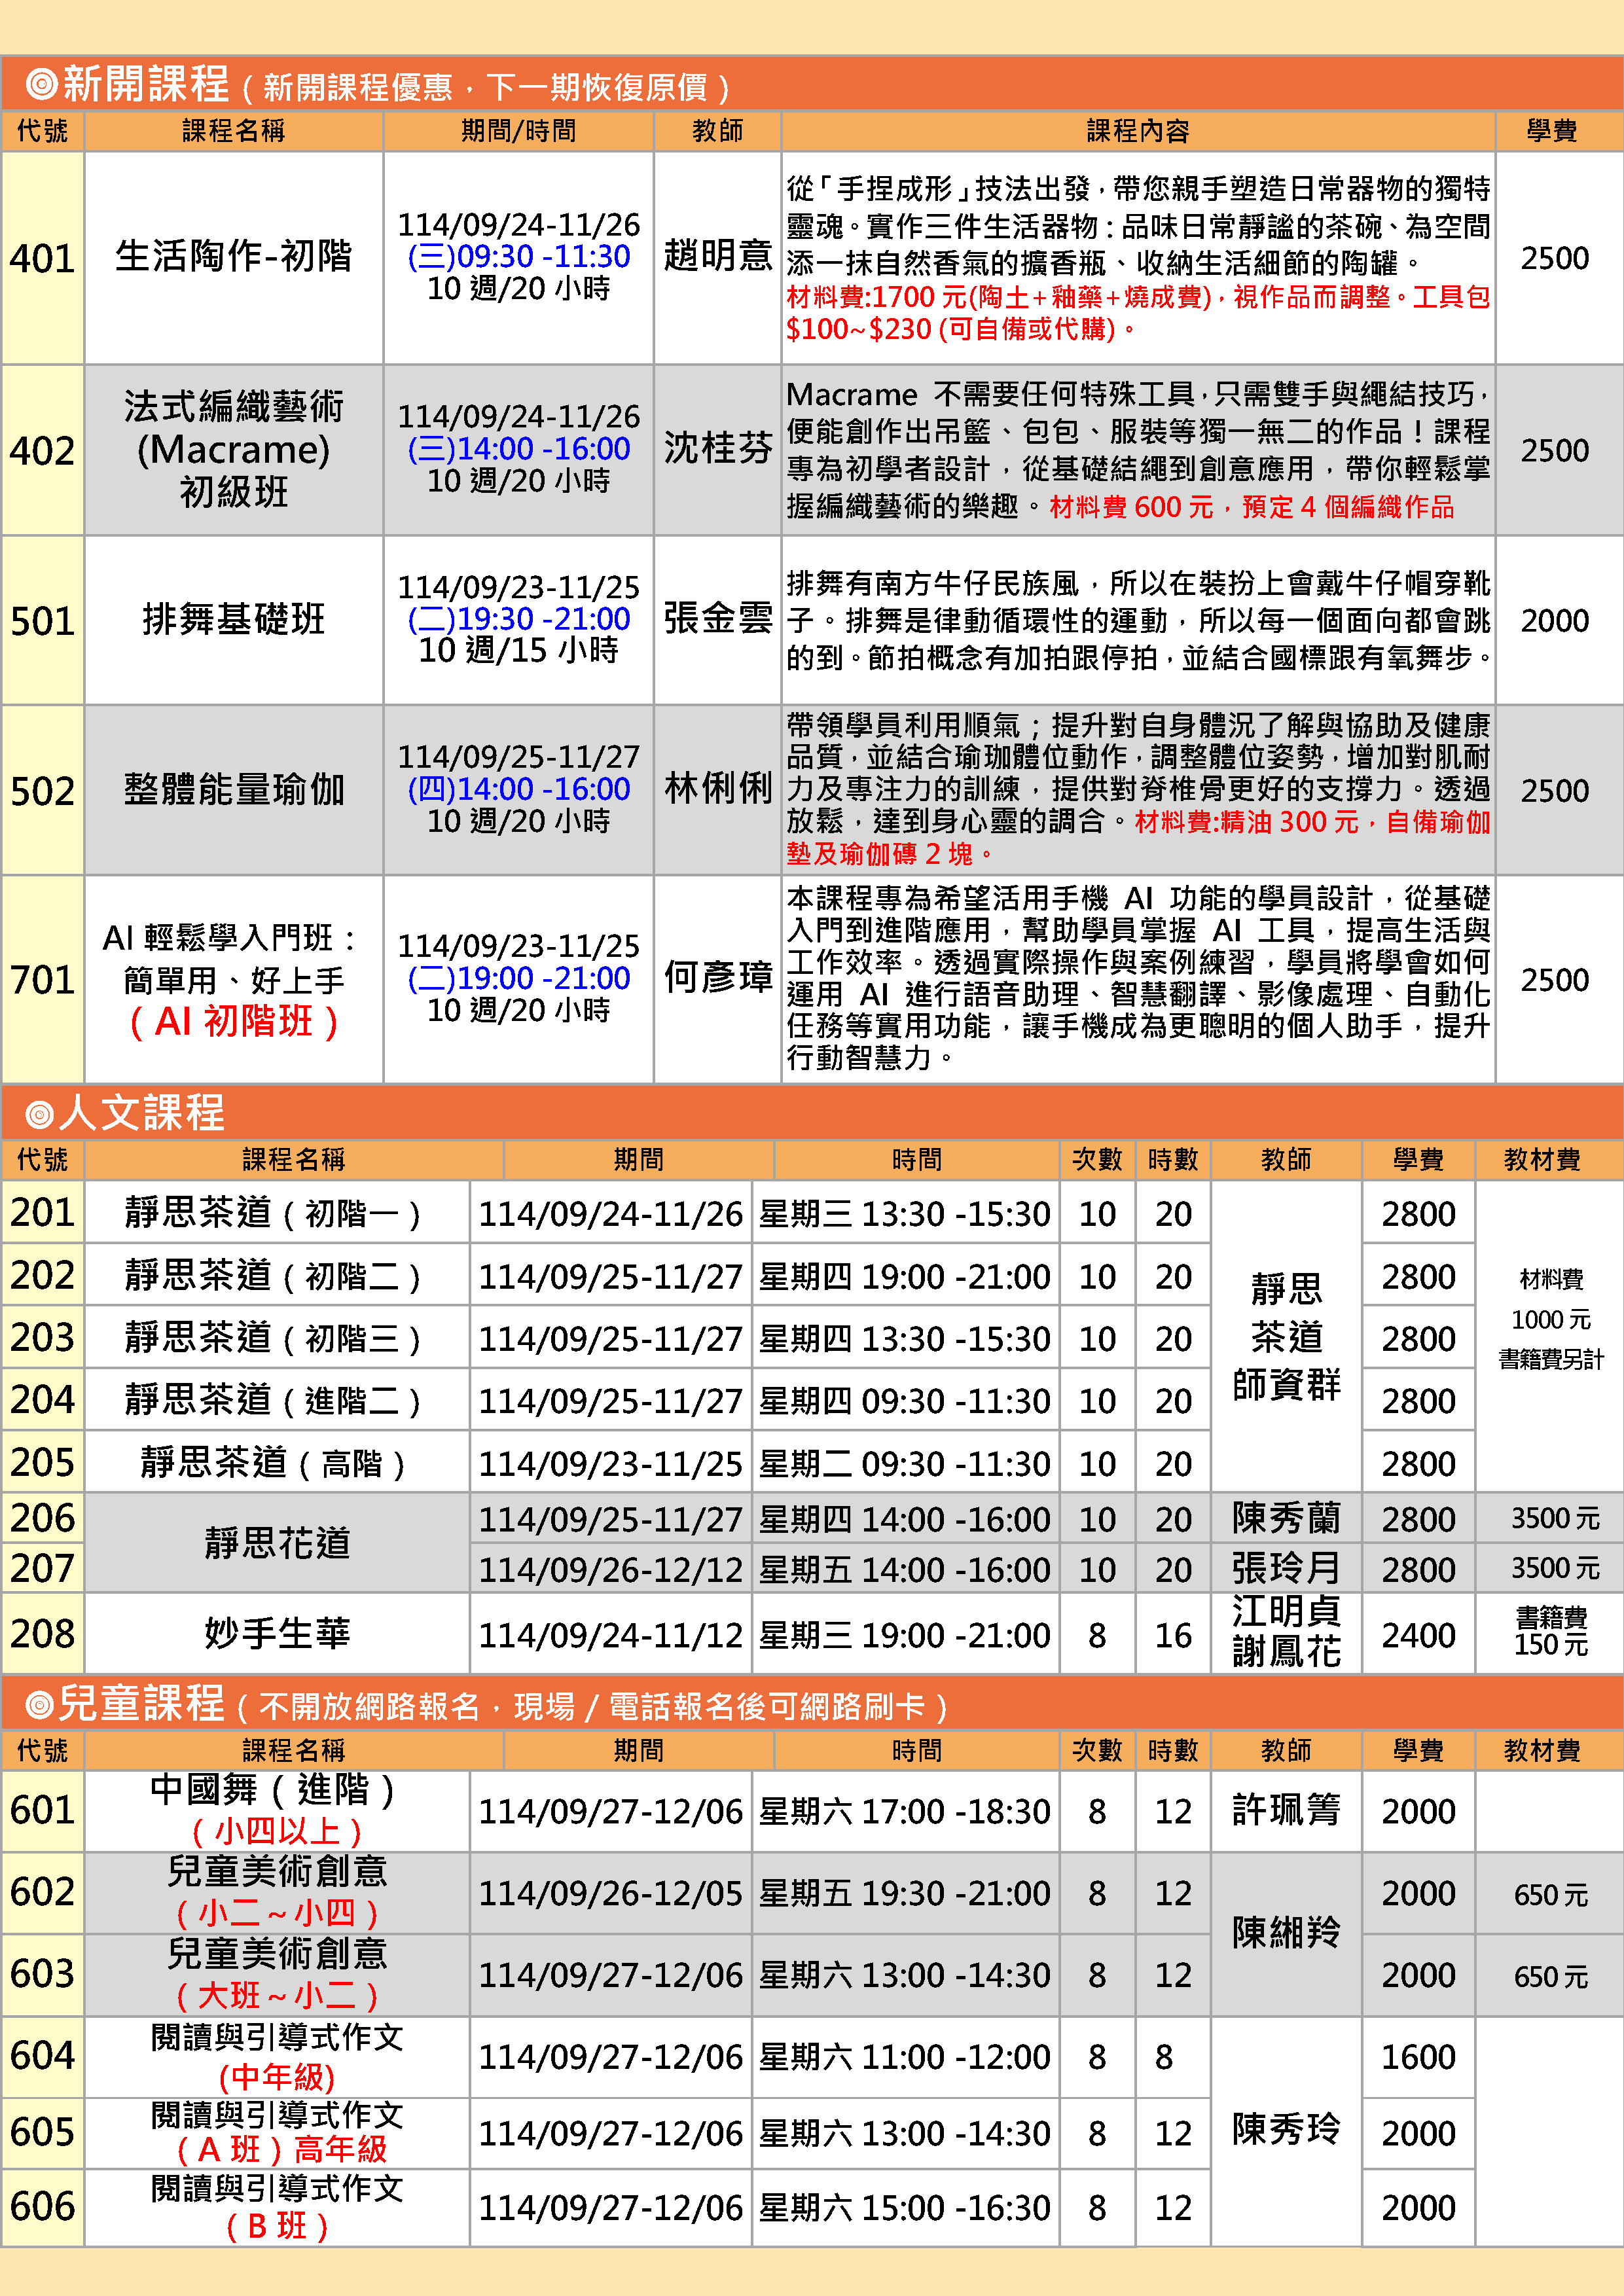Click course name 靜思茶道（進階二）

[274, 1401]
